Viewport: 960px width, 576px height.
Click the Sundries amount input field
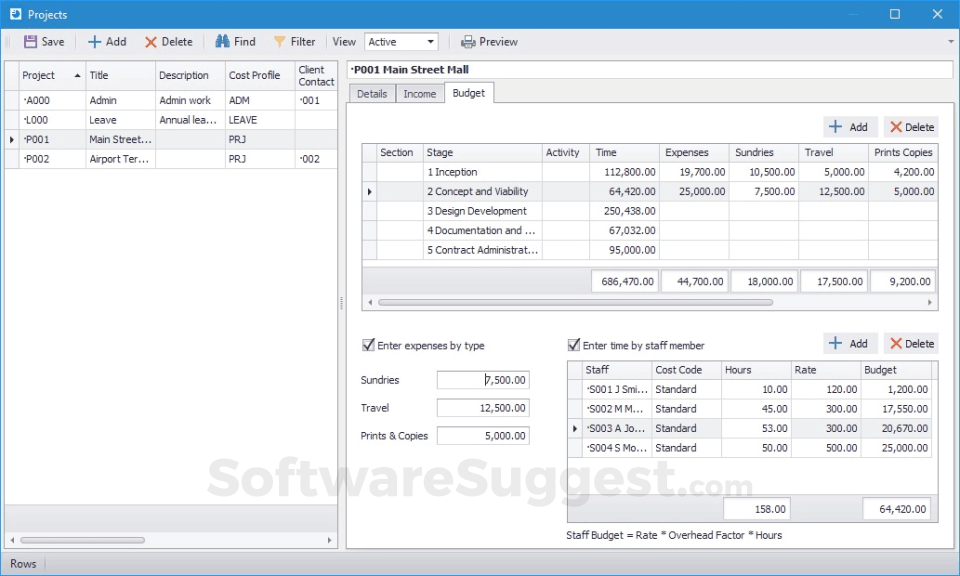click(482, 380)
